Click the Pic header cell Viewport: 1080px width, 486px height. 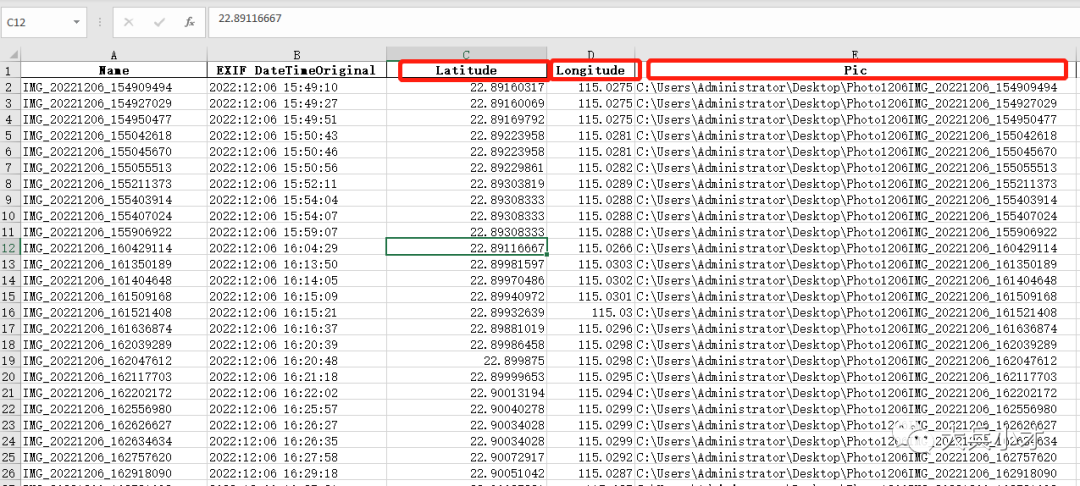tap(856, 70)
